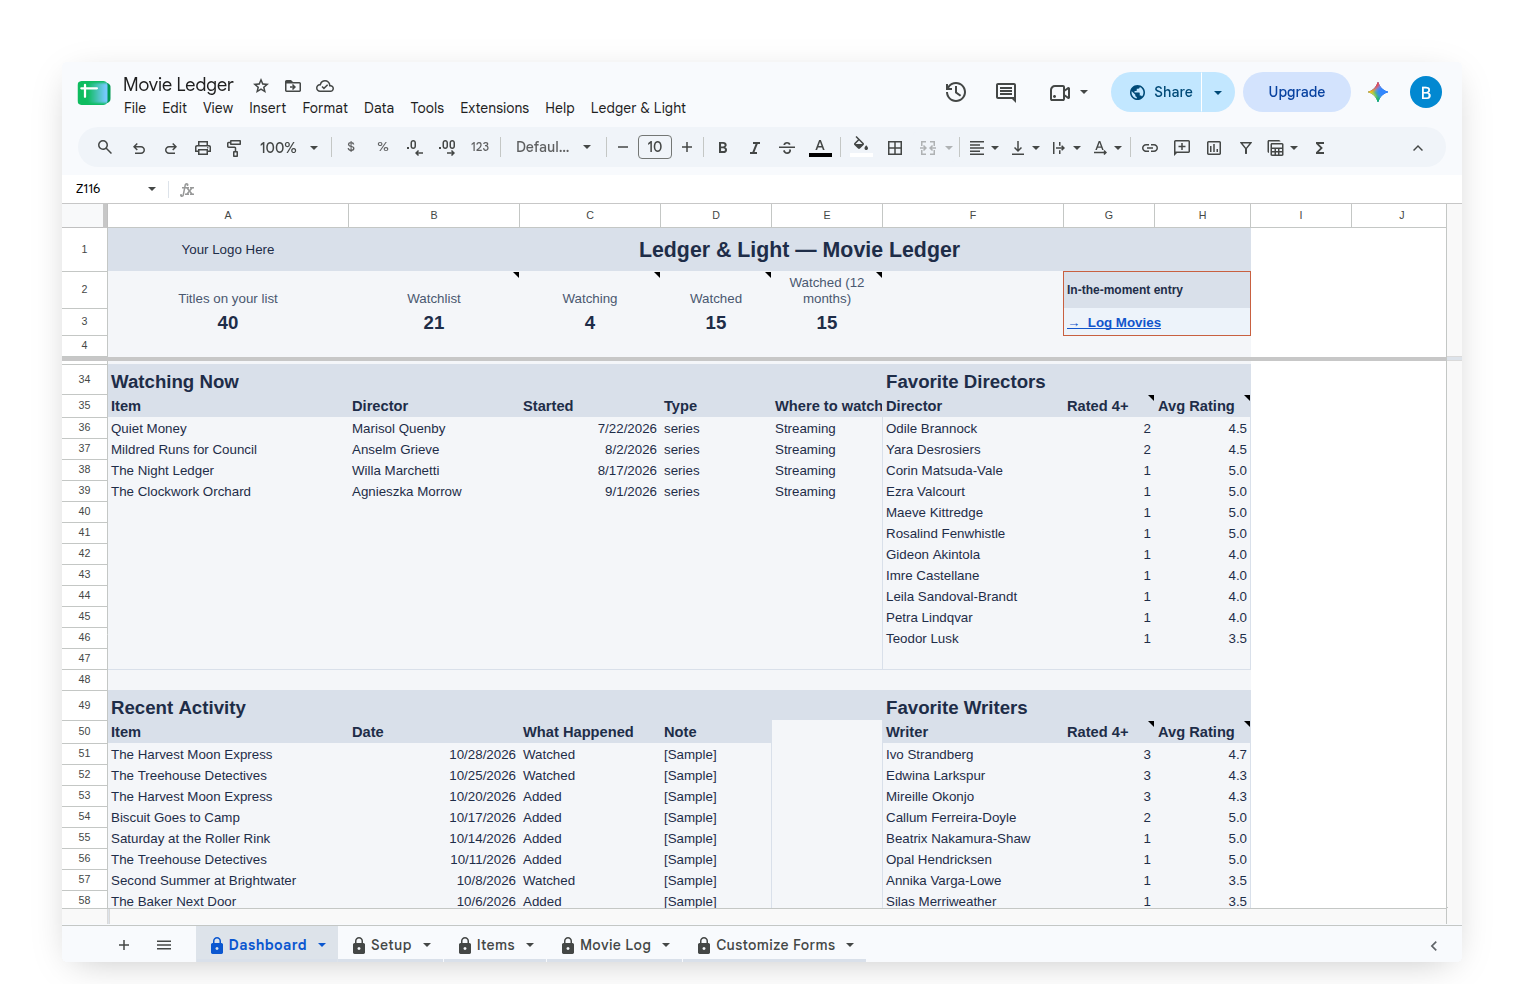This screenshot has height=984, width=1524.
Task: Open the search menus magnifier icon
Action: [x=104, y=147]
